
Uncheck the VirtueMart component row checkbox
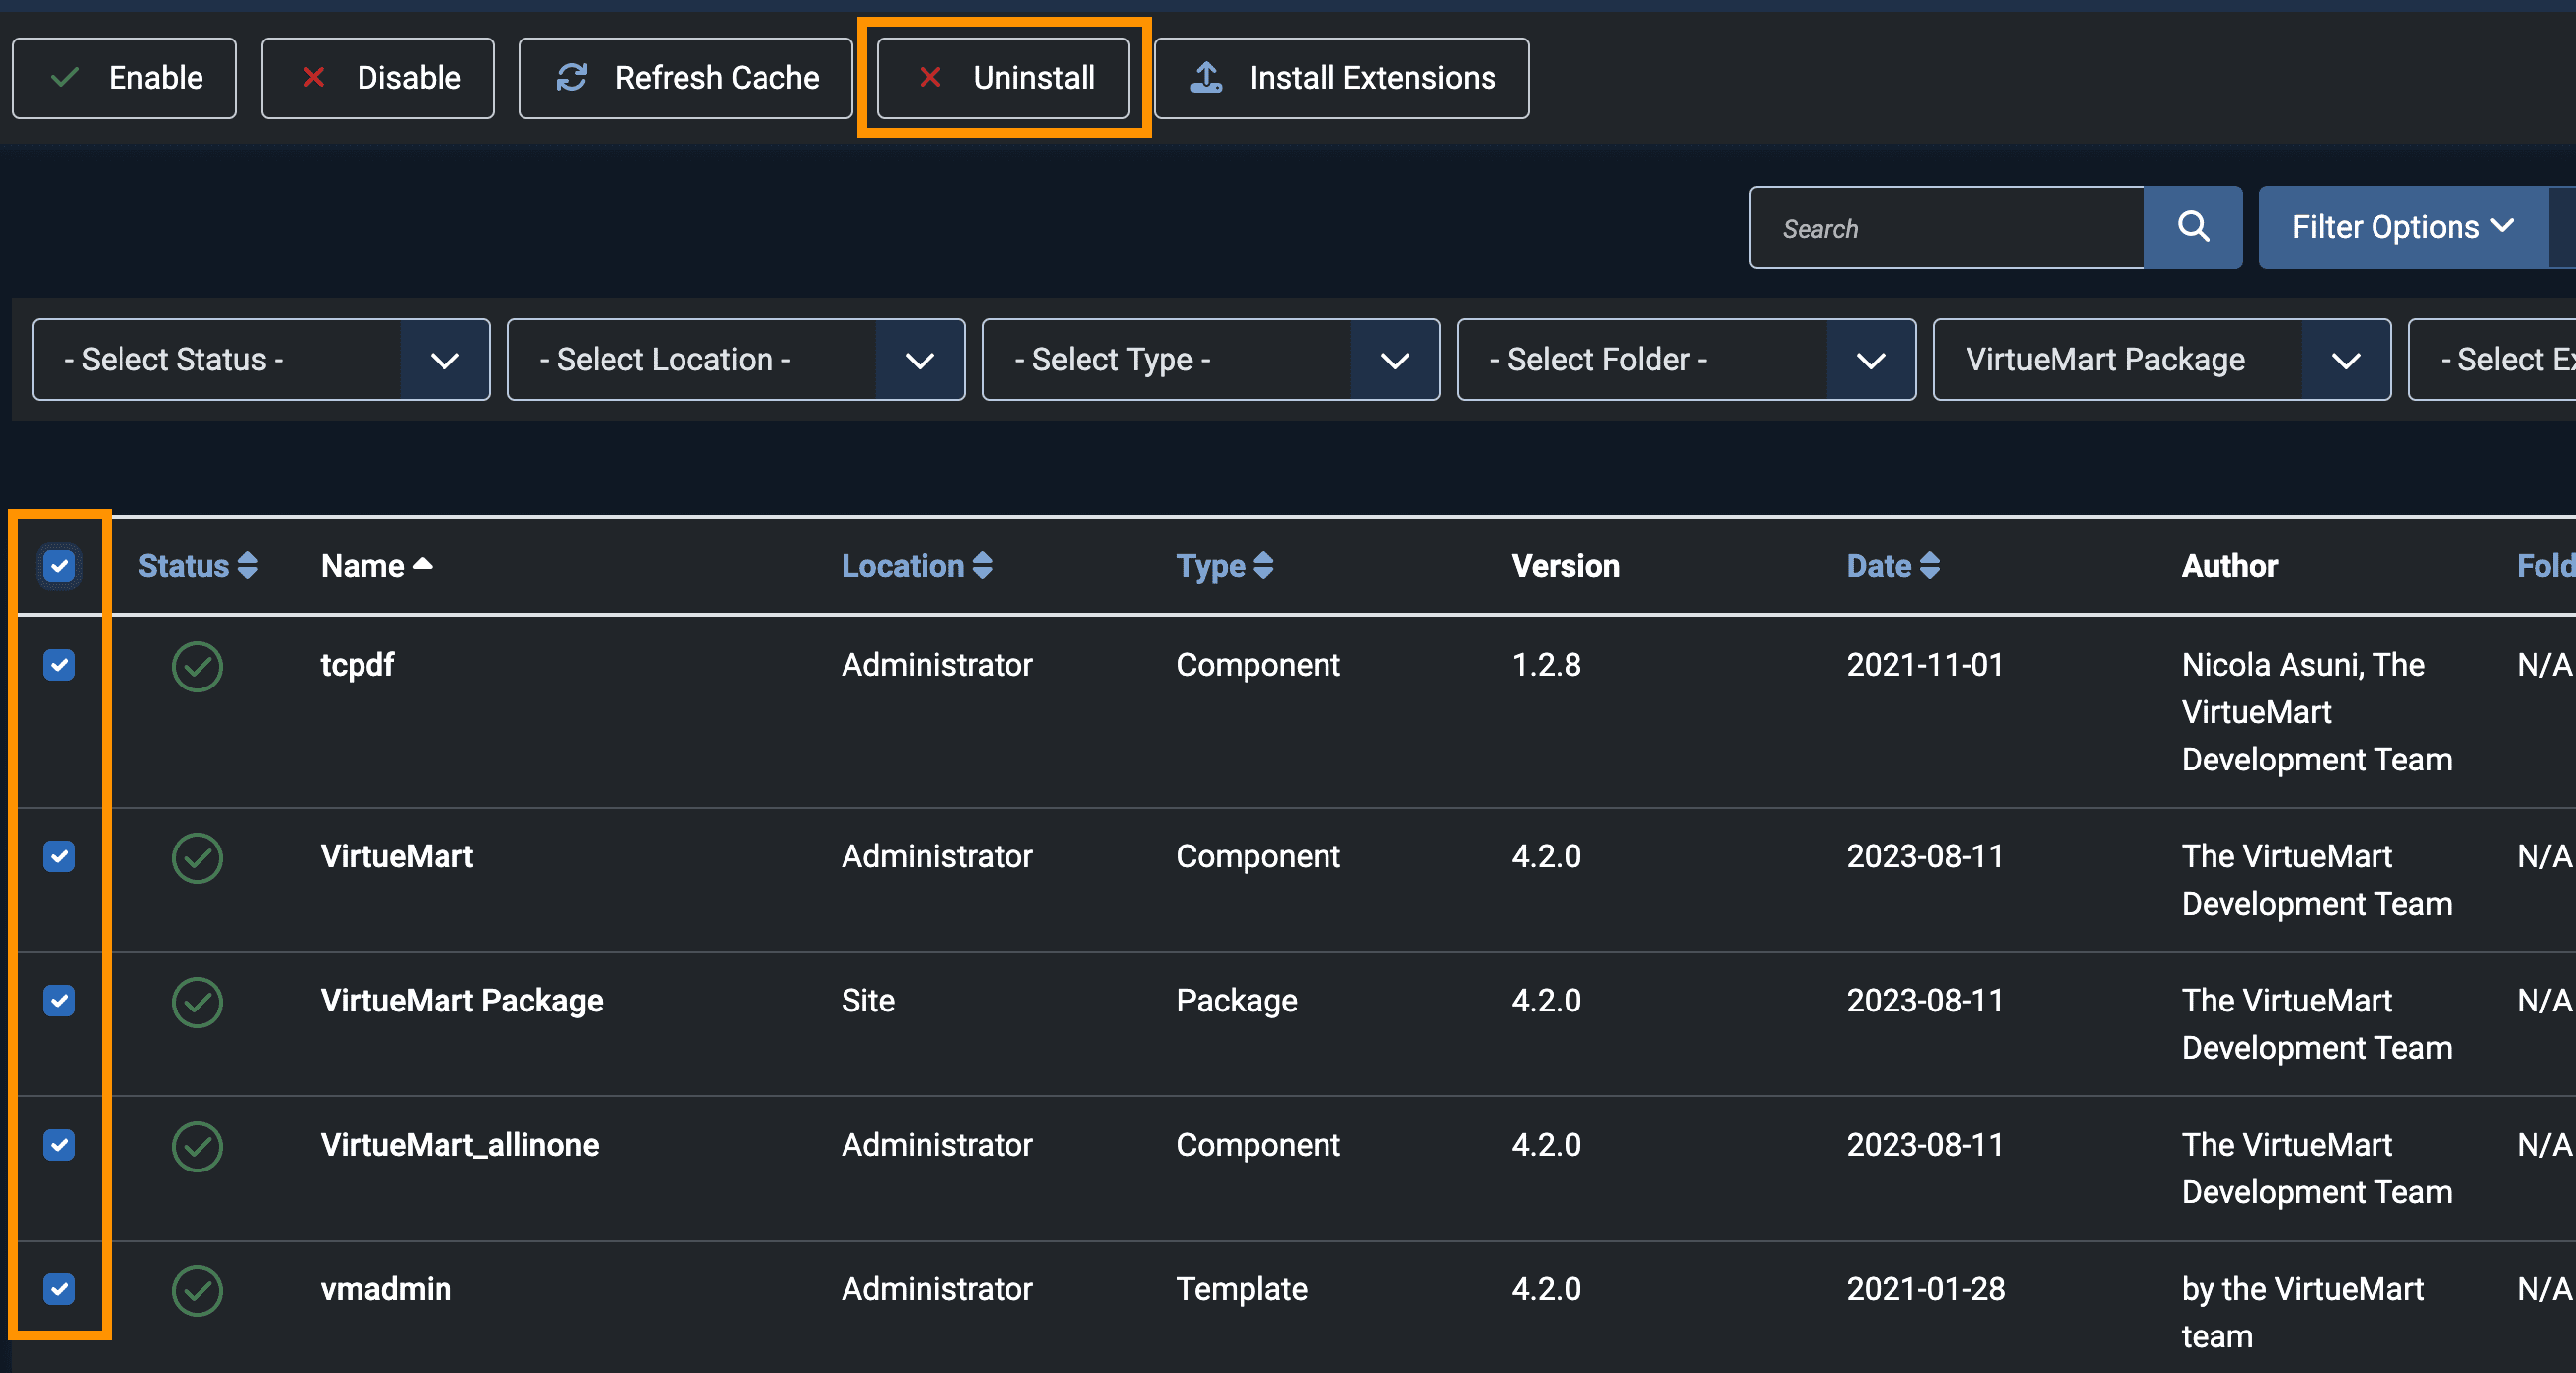point(60,857)
